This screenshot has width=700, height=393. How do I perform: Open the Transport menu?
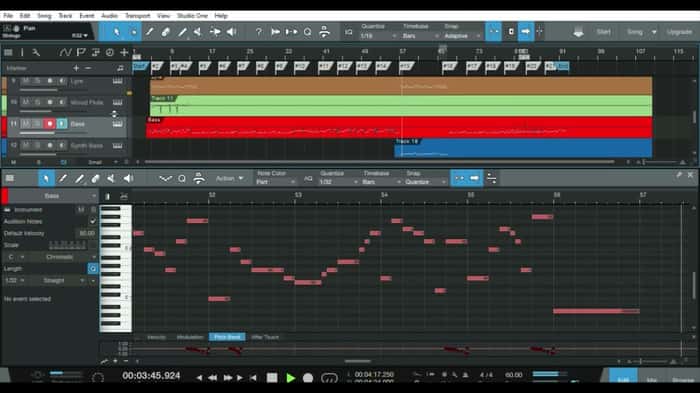click(x=137, y=16)
